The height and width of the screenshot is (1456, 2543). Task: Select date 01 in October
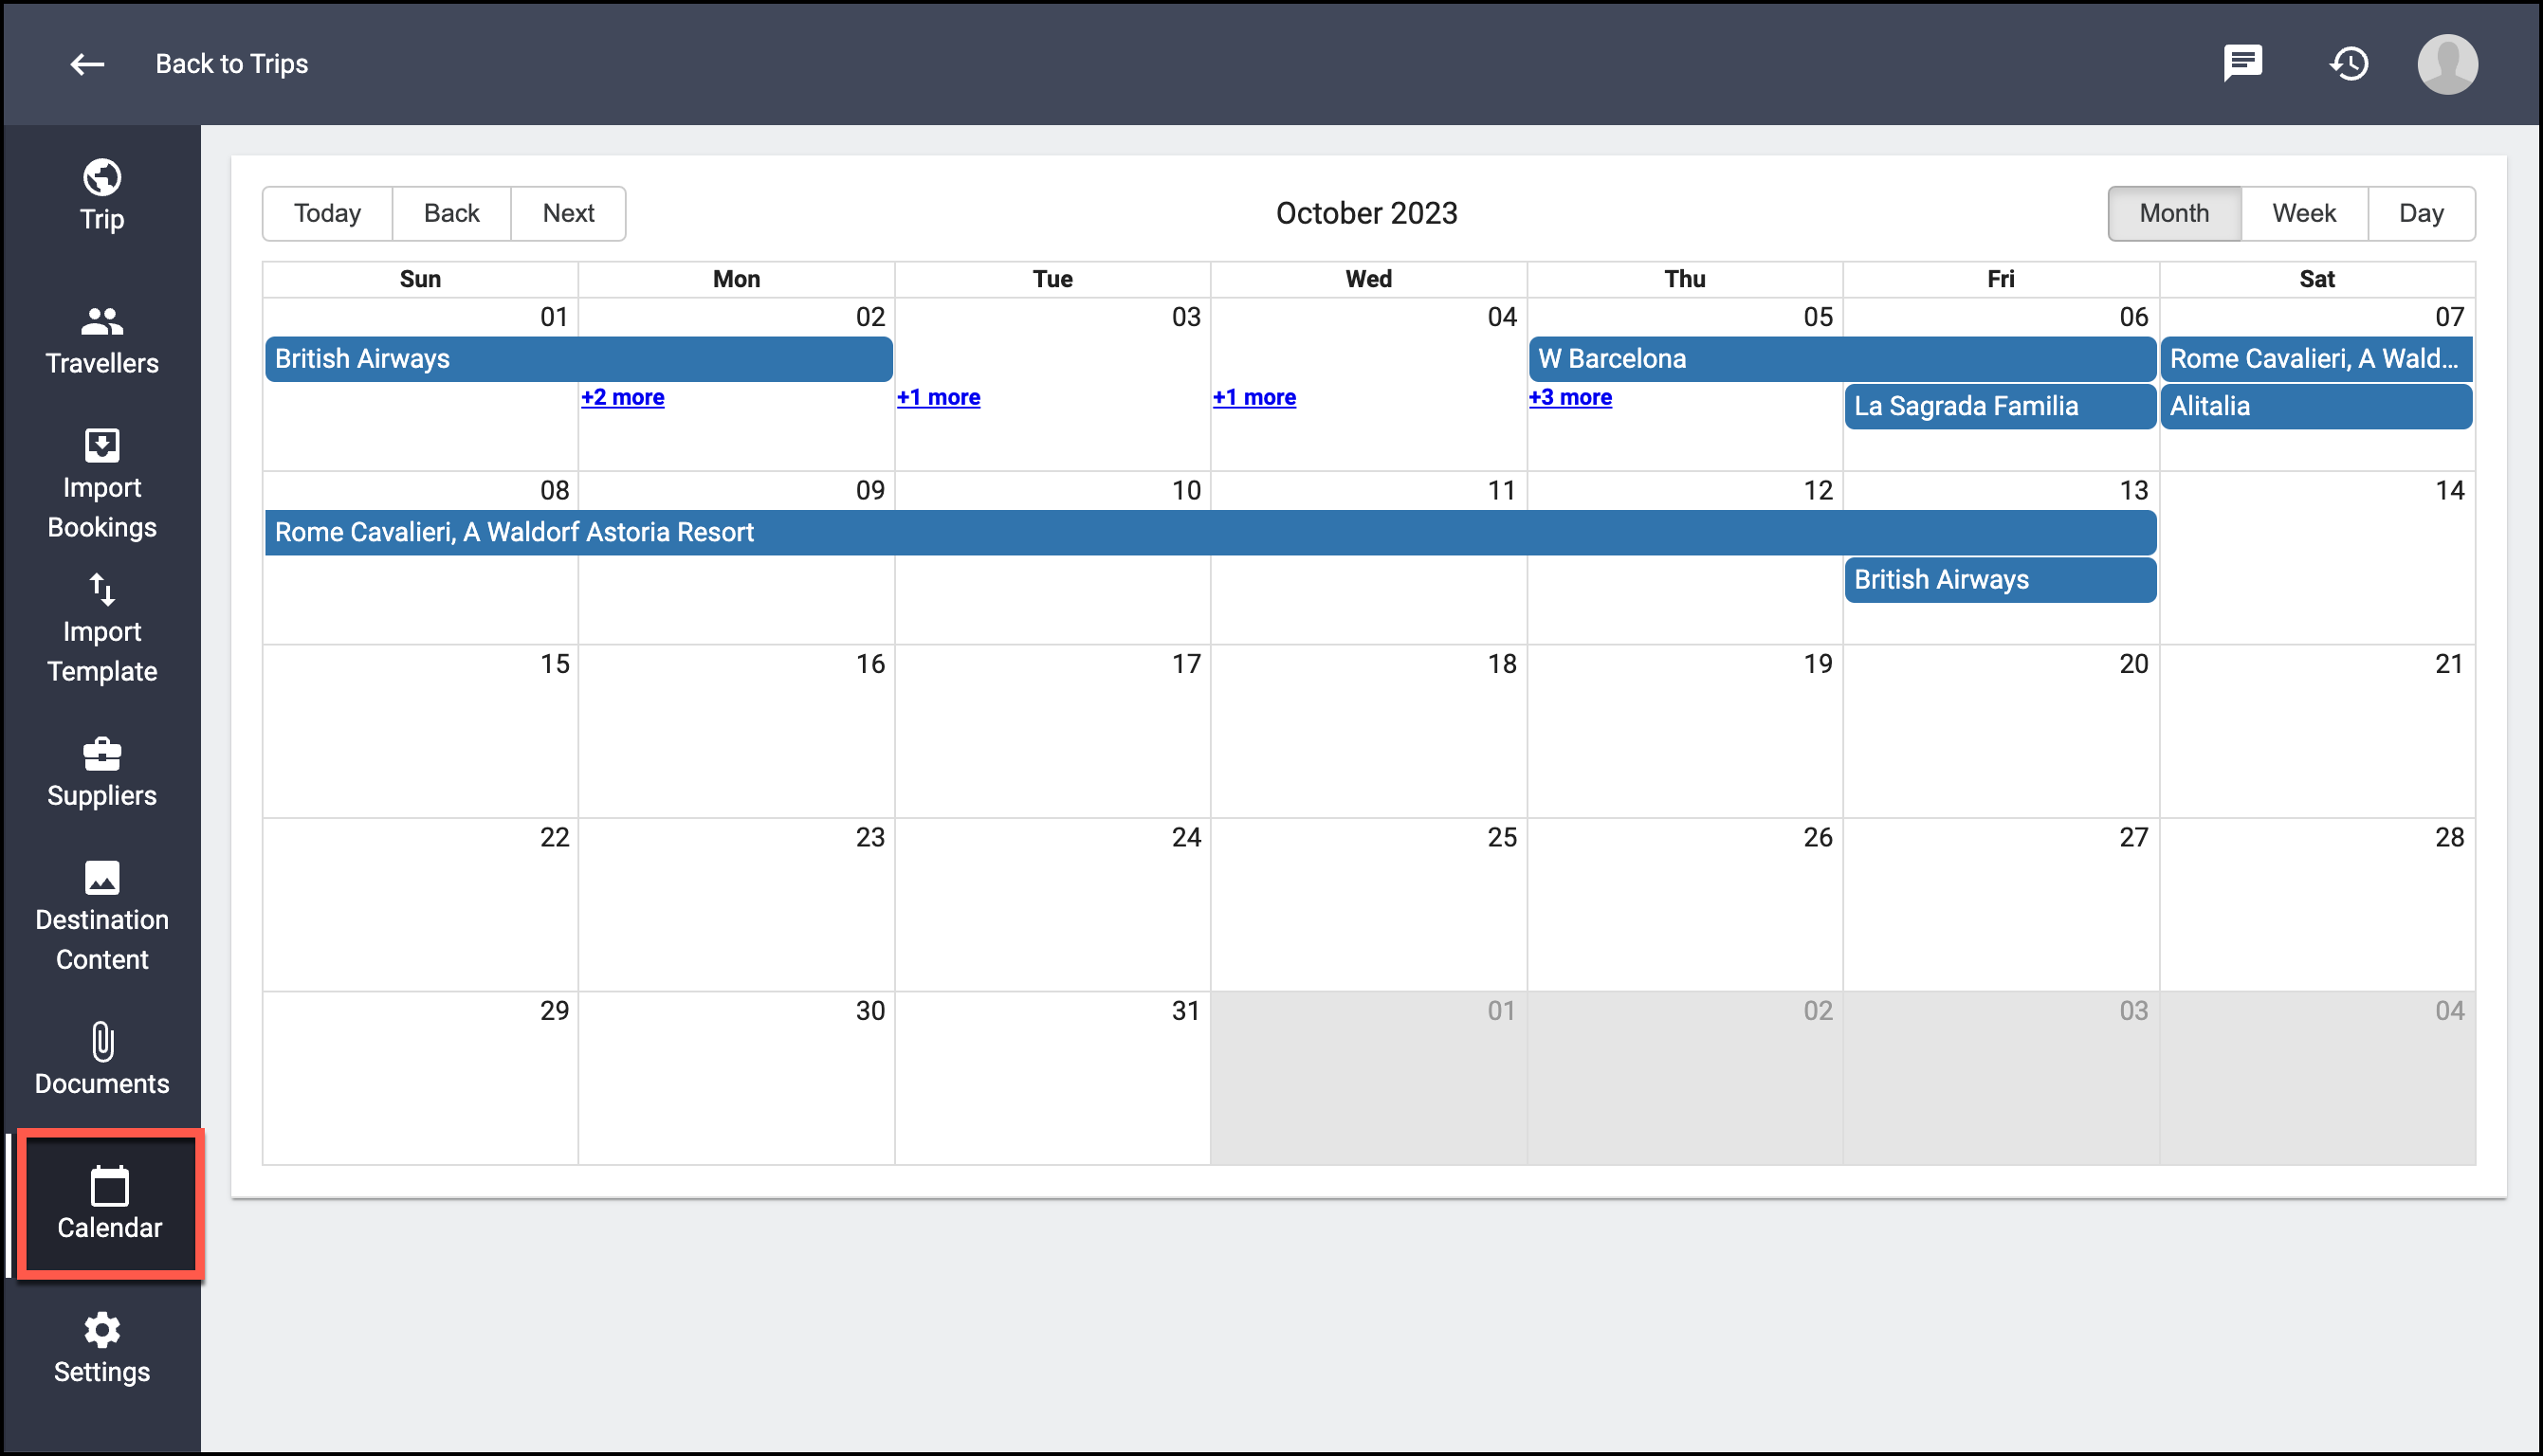[x=554, y=317]
